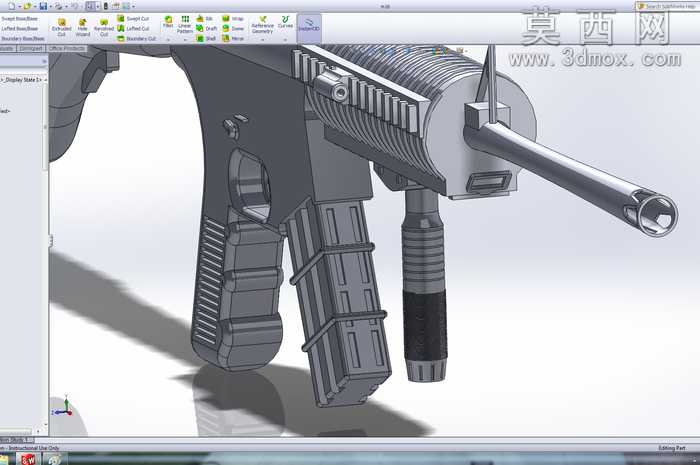This screenshot has width=700, height=465.
Task: Open the Motion Study tab
Action: coord(17,440)
